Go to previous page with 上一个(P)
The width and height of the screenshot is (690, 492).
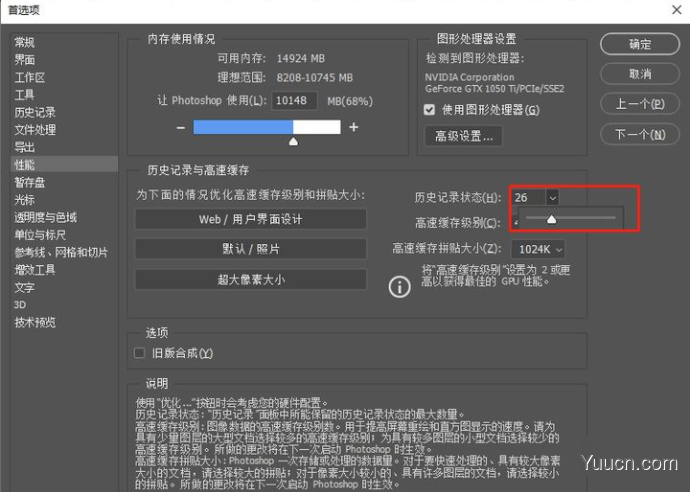click(x=640, y=104)
